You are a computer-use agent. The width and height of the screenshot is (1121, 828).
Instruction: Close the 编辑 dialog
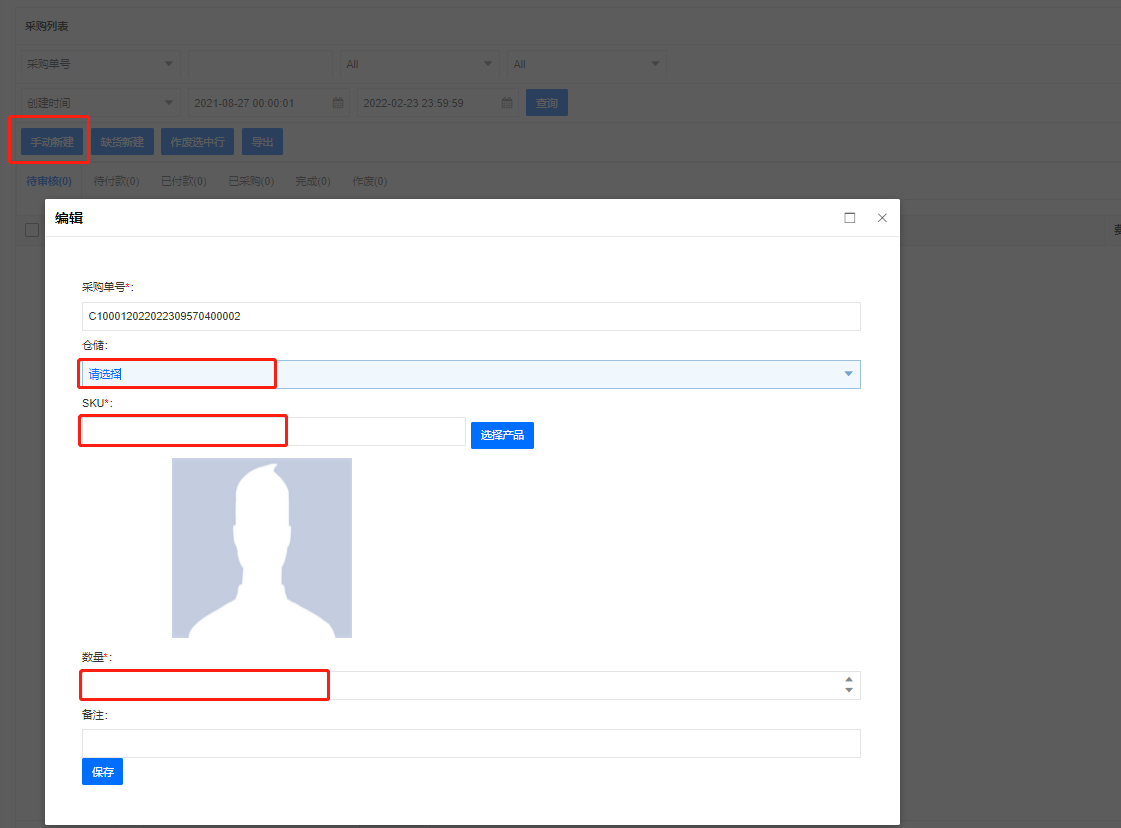tap(882, 218)
